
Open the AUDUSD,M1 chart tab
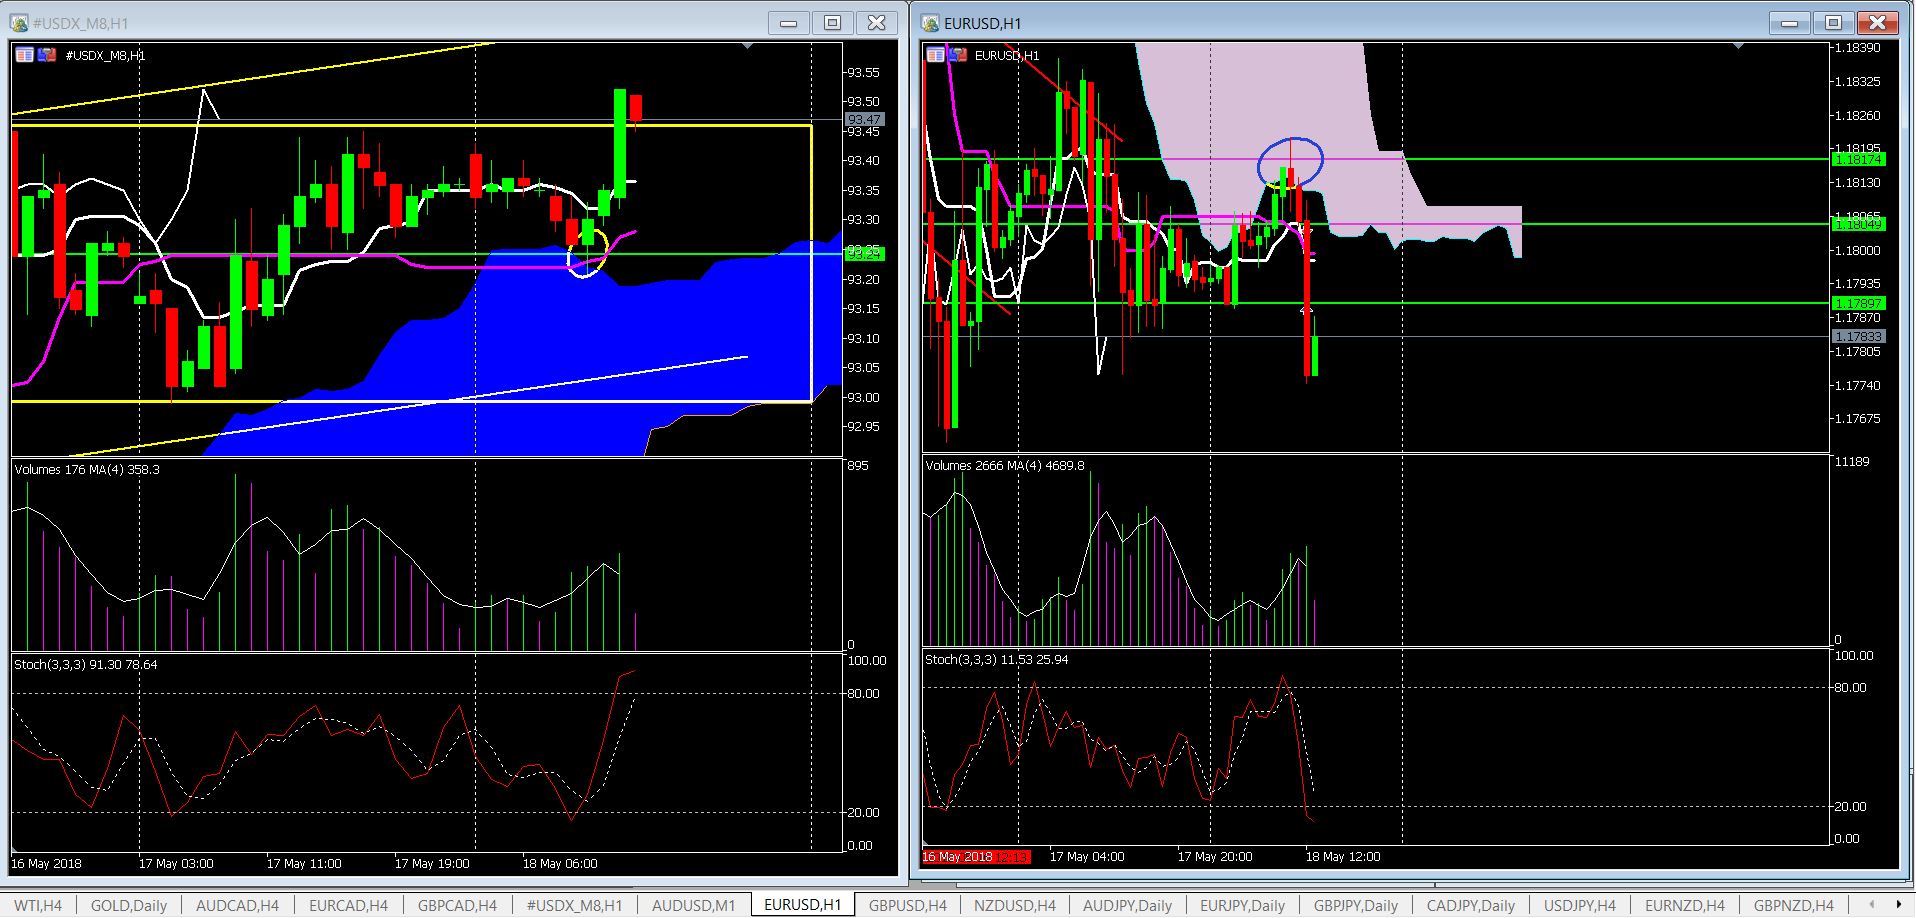click(x=693, y=905)
